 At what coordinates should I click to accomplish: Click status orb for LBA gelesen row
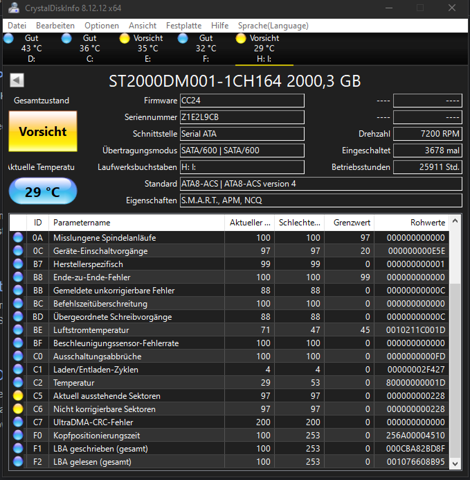click(x=18, y=461)
